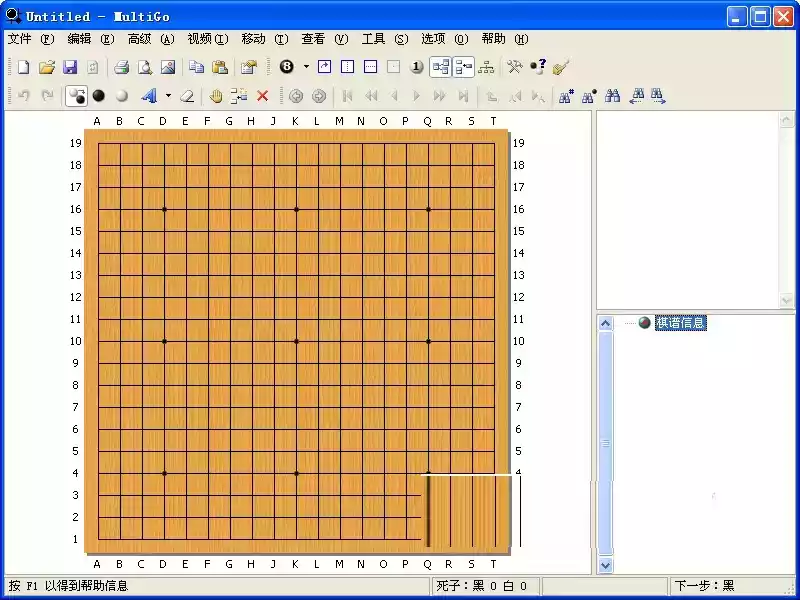Pick the label tool marked A

(x=150, y=96)
